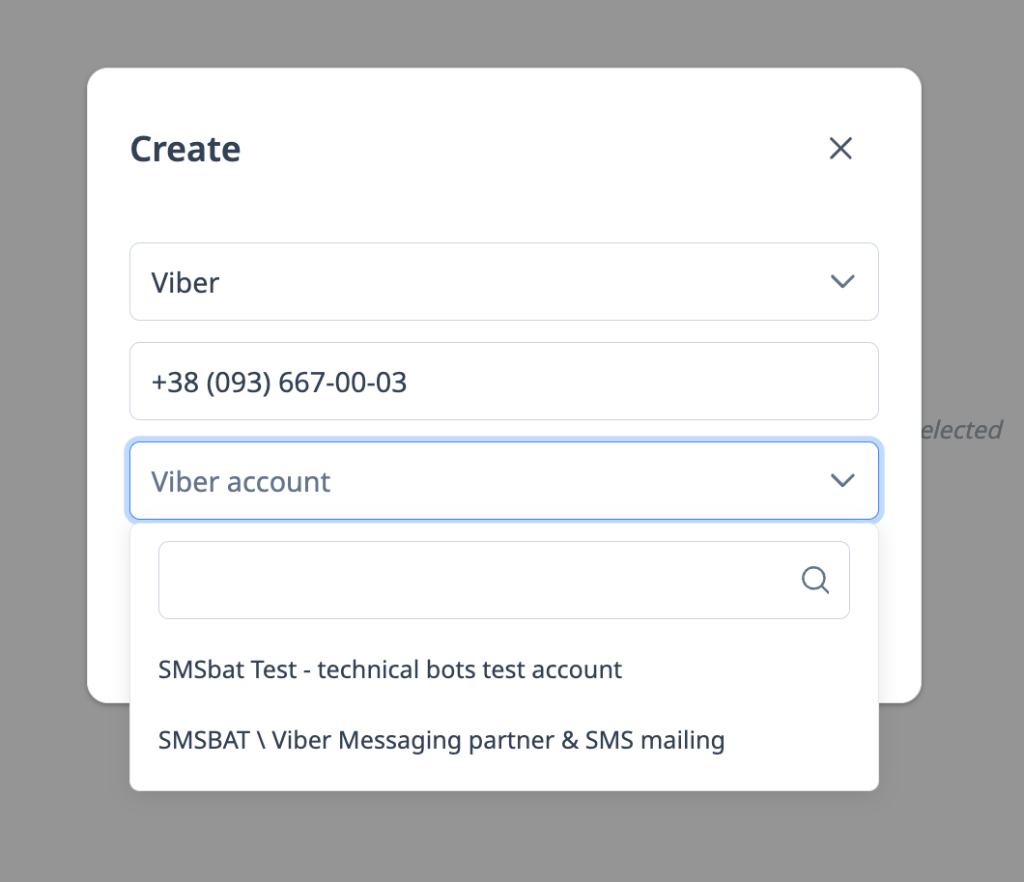Screen dimensions: 1024x882
Task: Click the Create dialog heading
Action: pyautogui.click(x=185, y=149)
